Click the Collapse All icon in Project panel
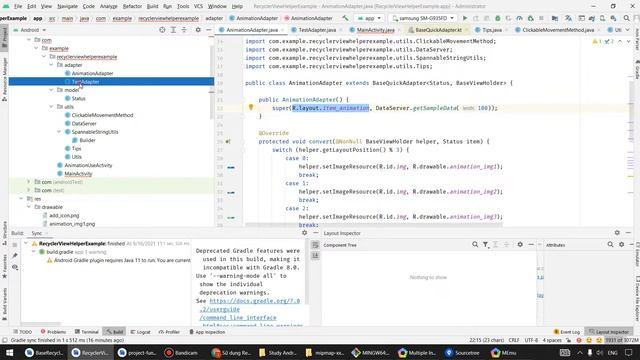 pyautogui.click(x=184, y=30)
